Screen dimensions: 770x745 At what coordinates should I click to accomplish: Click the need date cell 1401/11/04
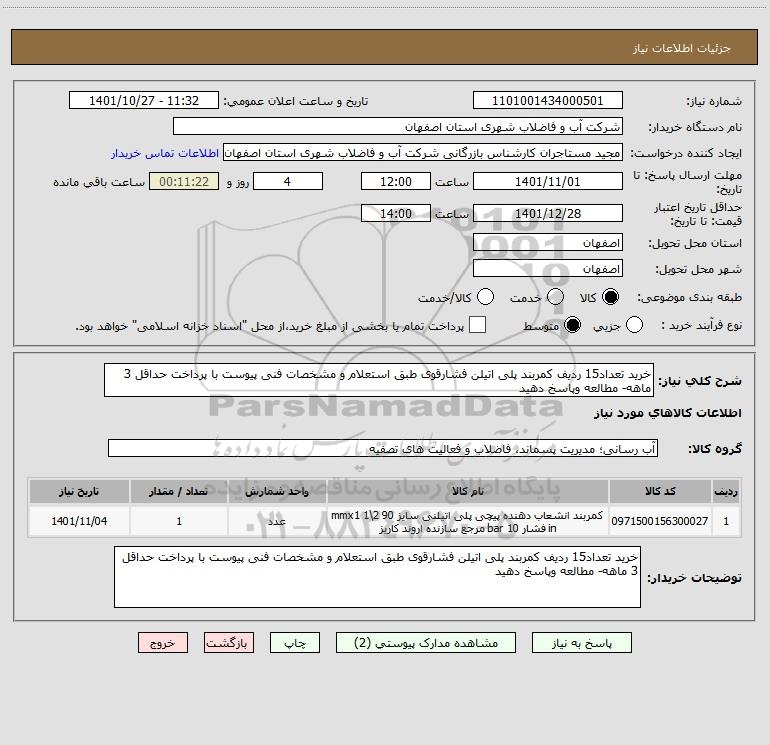(x=79, y=521)
